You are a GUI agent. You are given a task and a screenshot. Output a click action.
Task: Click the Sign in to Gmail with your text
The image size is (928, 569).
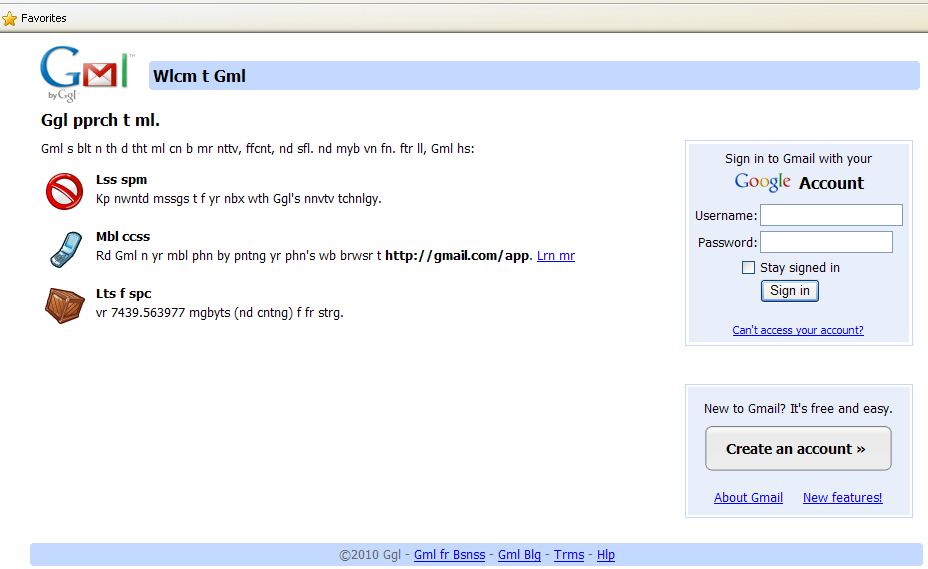798,159
